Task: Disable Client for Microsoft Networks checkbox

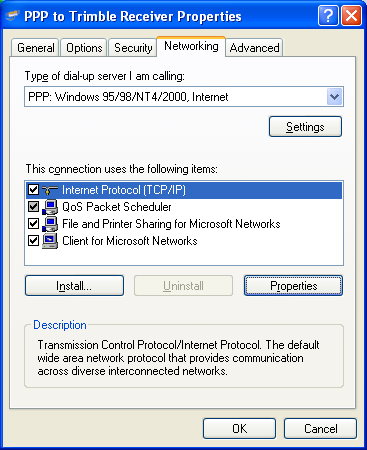Action: coord(33,241)
